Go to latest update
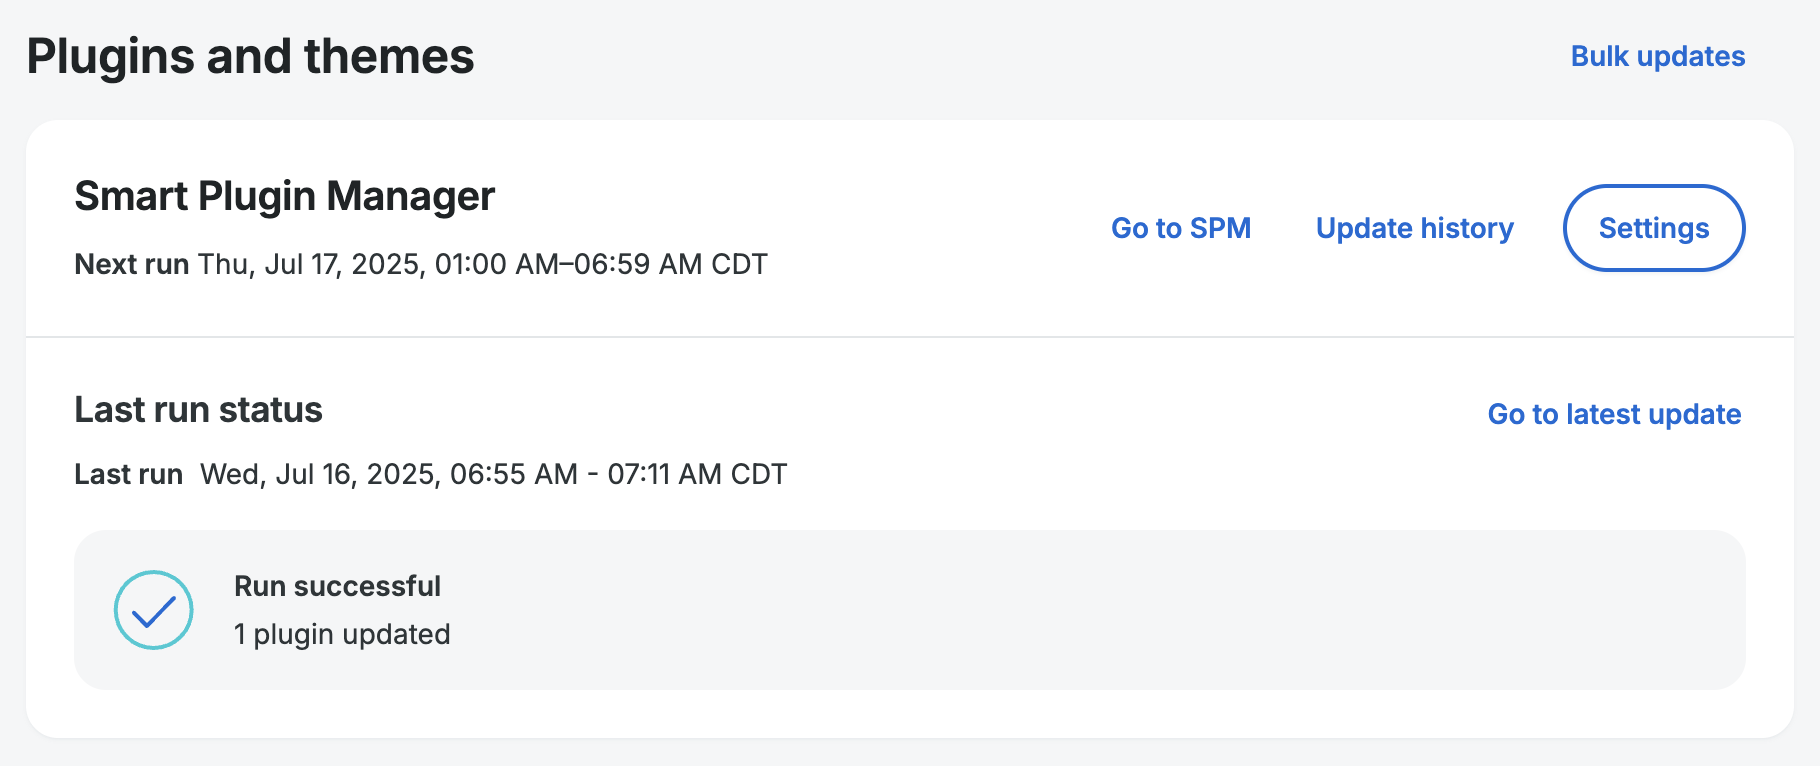 1614,414
